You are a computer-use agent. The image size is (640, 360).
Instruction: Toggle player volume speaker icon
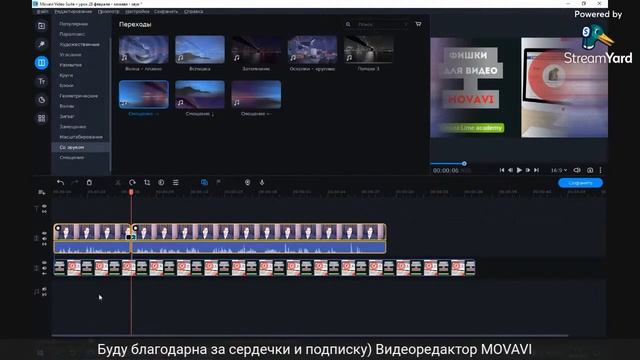click(x=577, y=170)
